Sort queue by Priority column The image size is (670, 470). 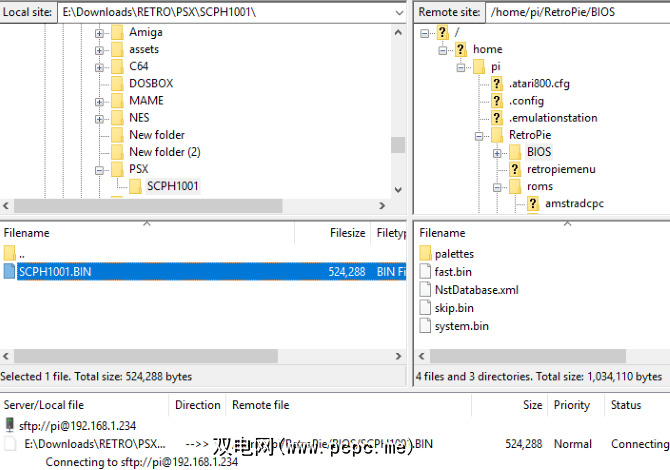[576, 405]
